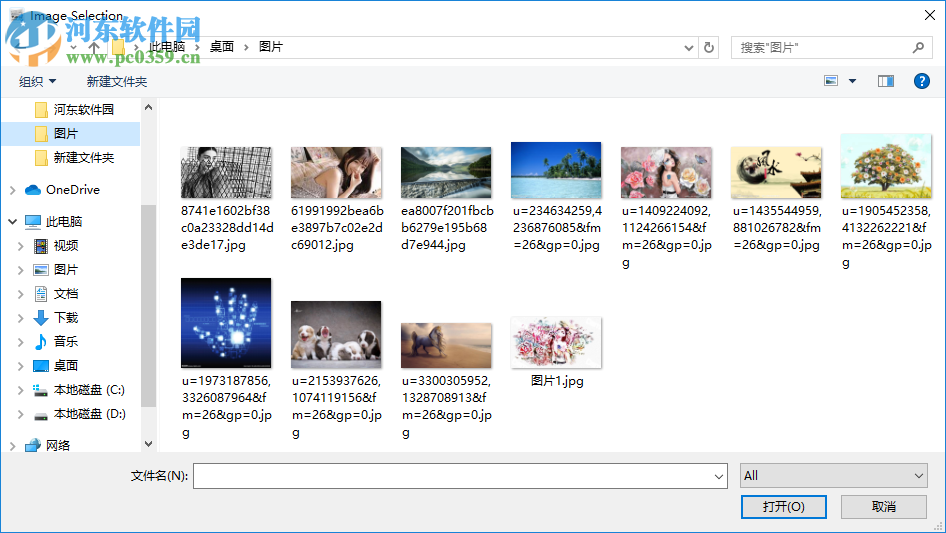Toggle the preview pane icon
The image size is (946, 533).
886,81
